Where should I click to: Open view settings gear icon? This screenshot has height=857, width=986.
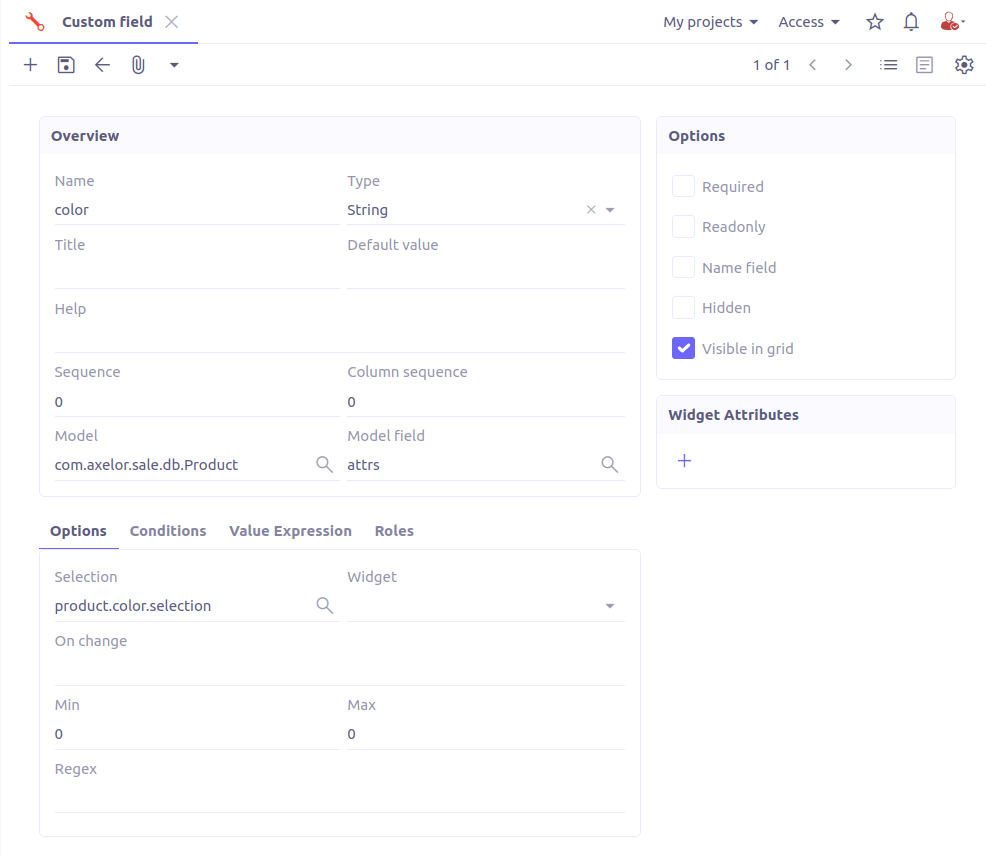coord(963,65)
